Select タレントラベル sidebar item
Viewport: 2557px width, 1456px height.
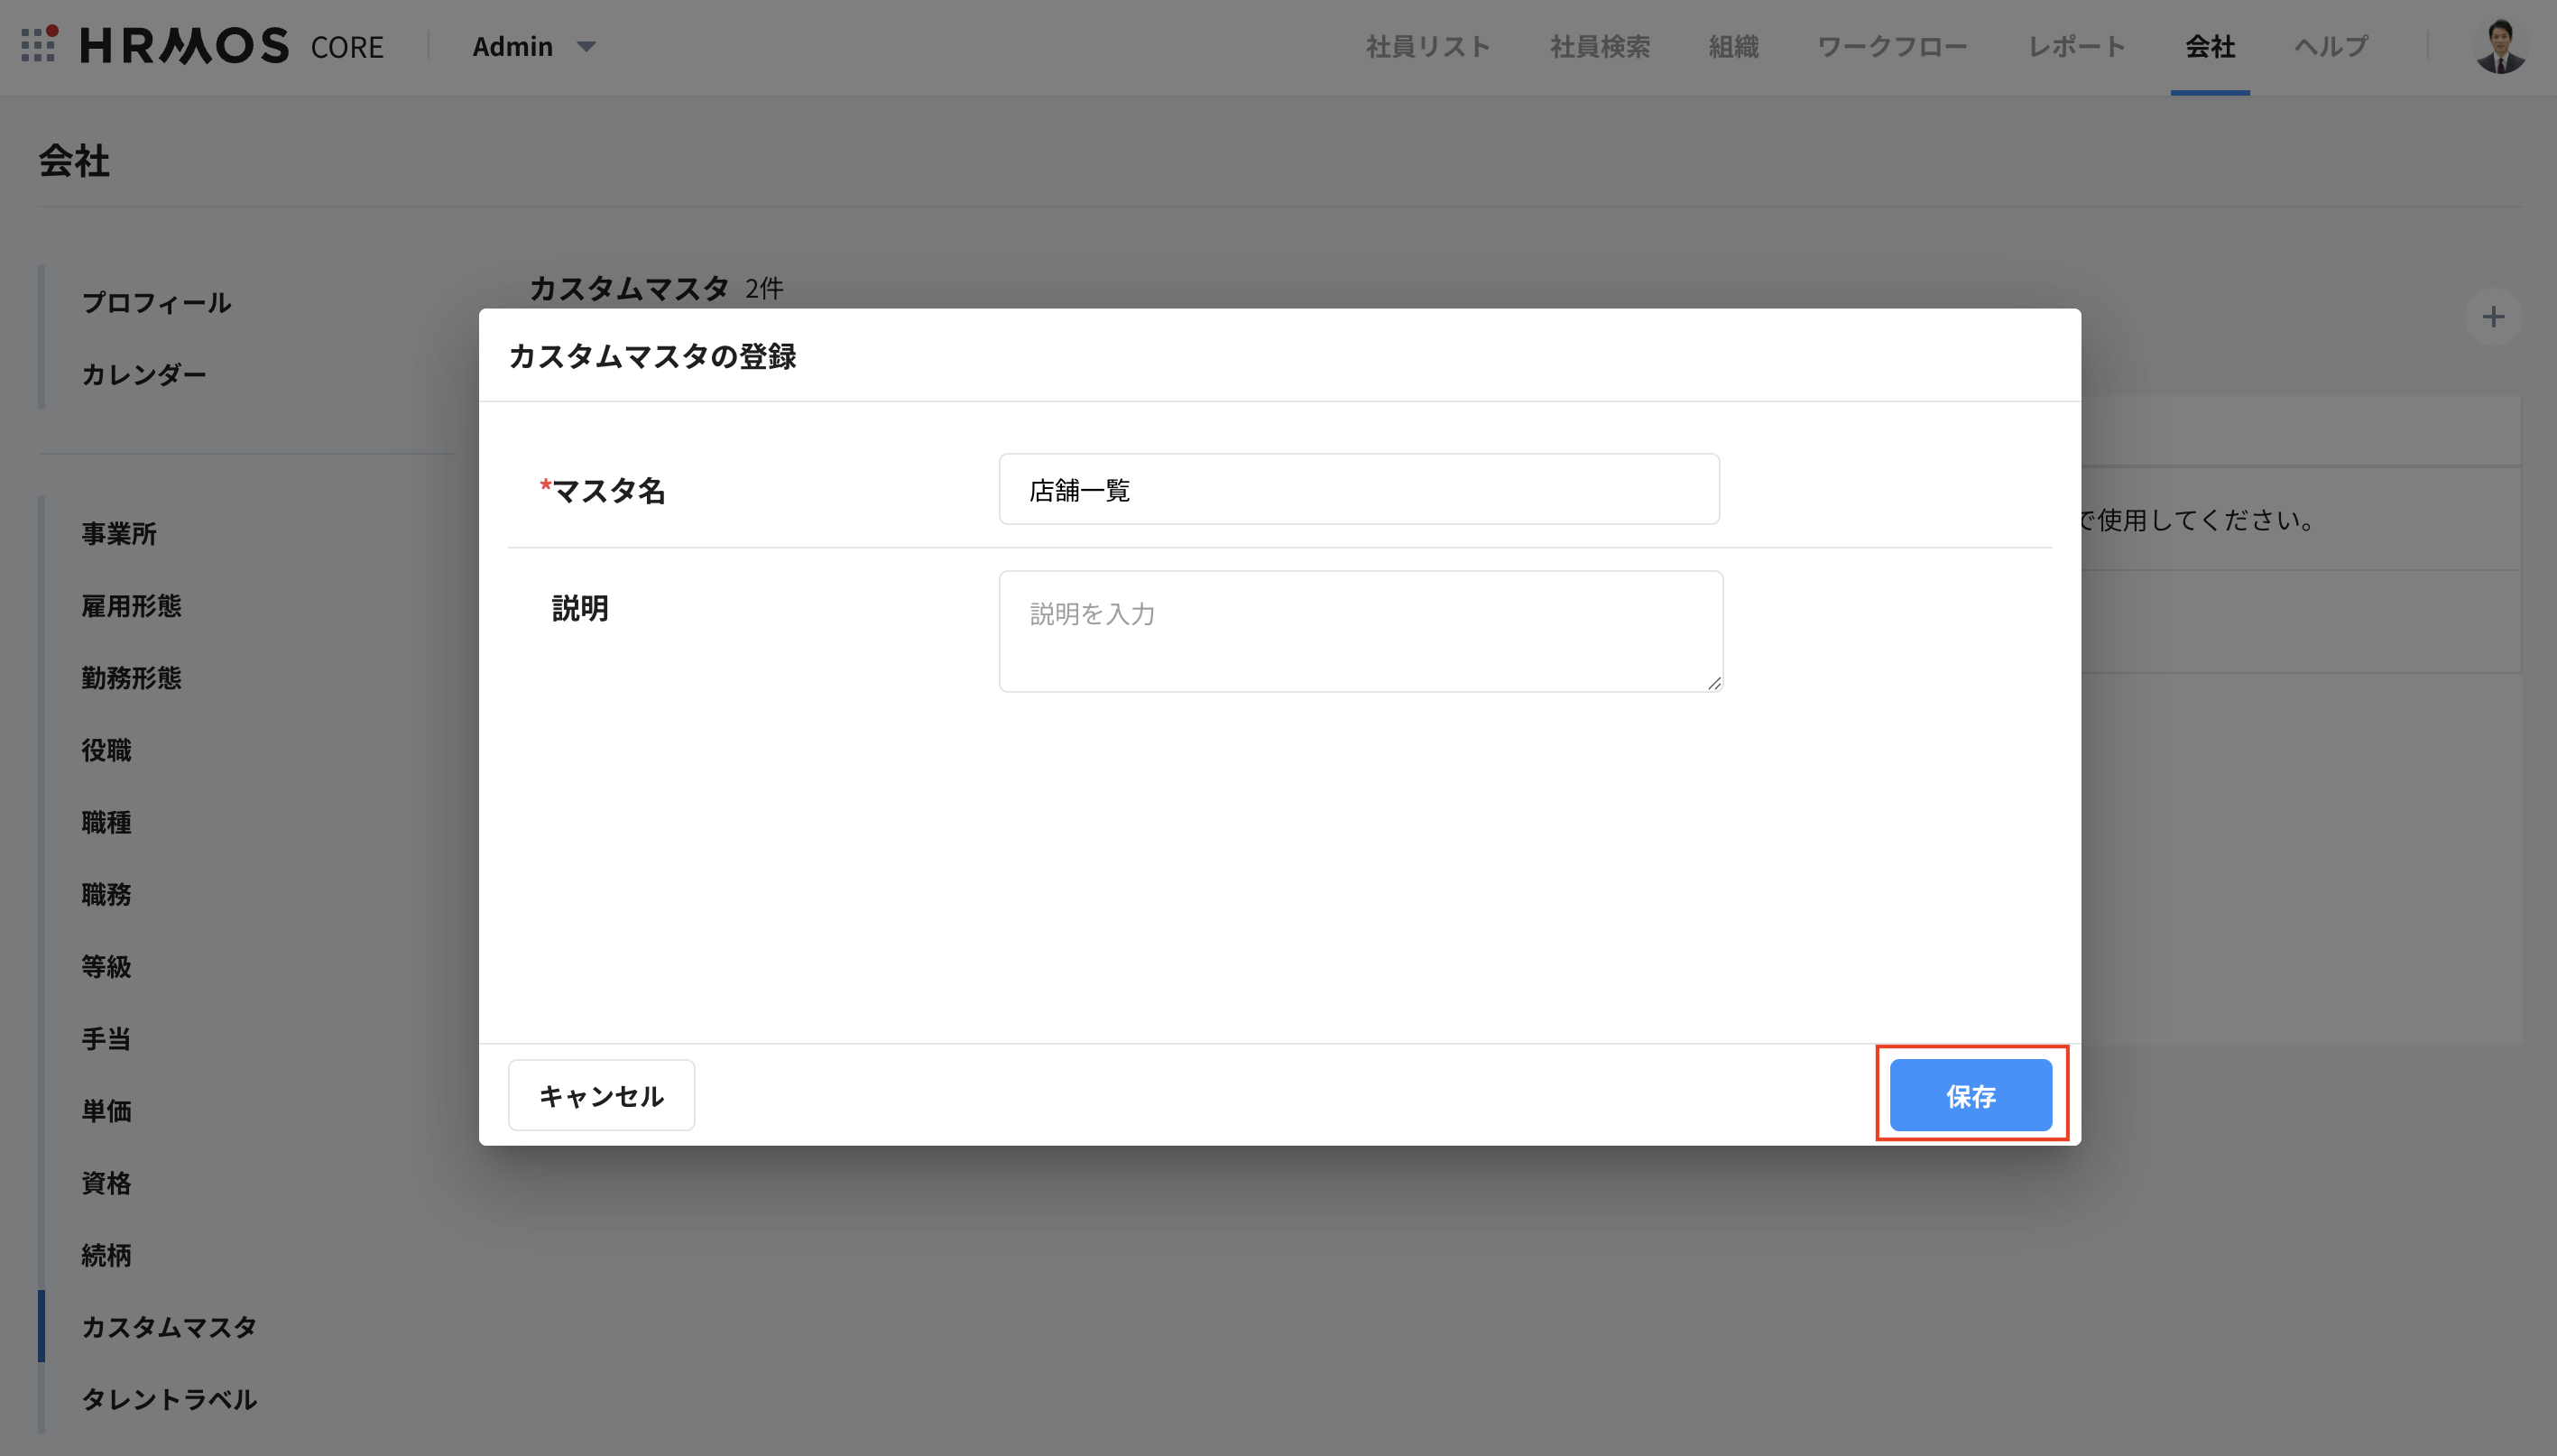click(169, 1399)
